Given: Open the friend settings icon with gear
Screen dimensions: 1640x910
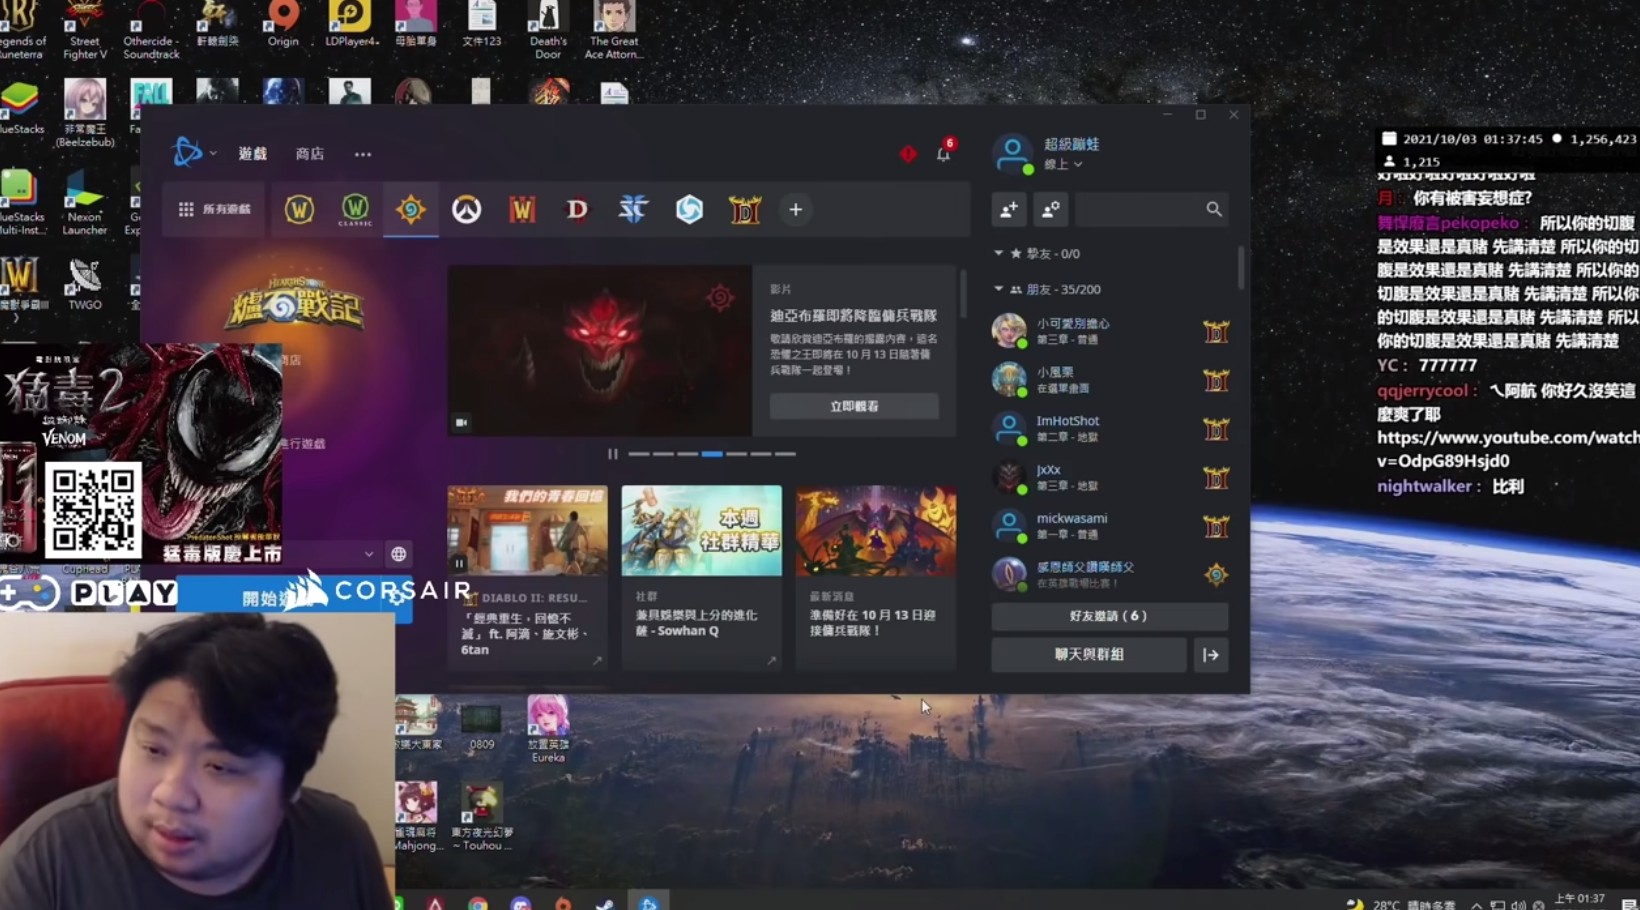Looking at the screenshot, I should [1051, 209].
